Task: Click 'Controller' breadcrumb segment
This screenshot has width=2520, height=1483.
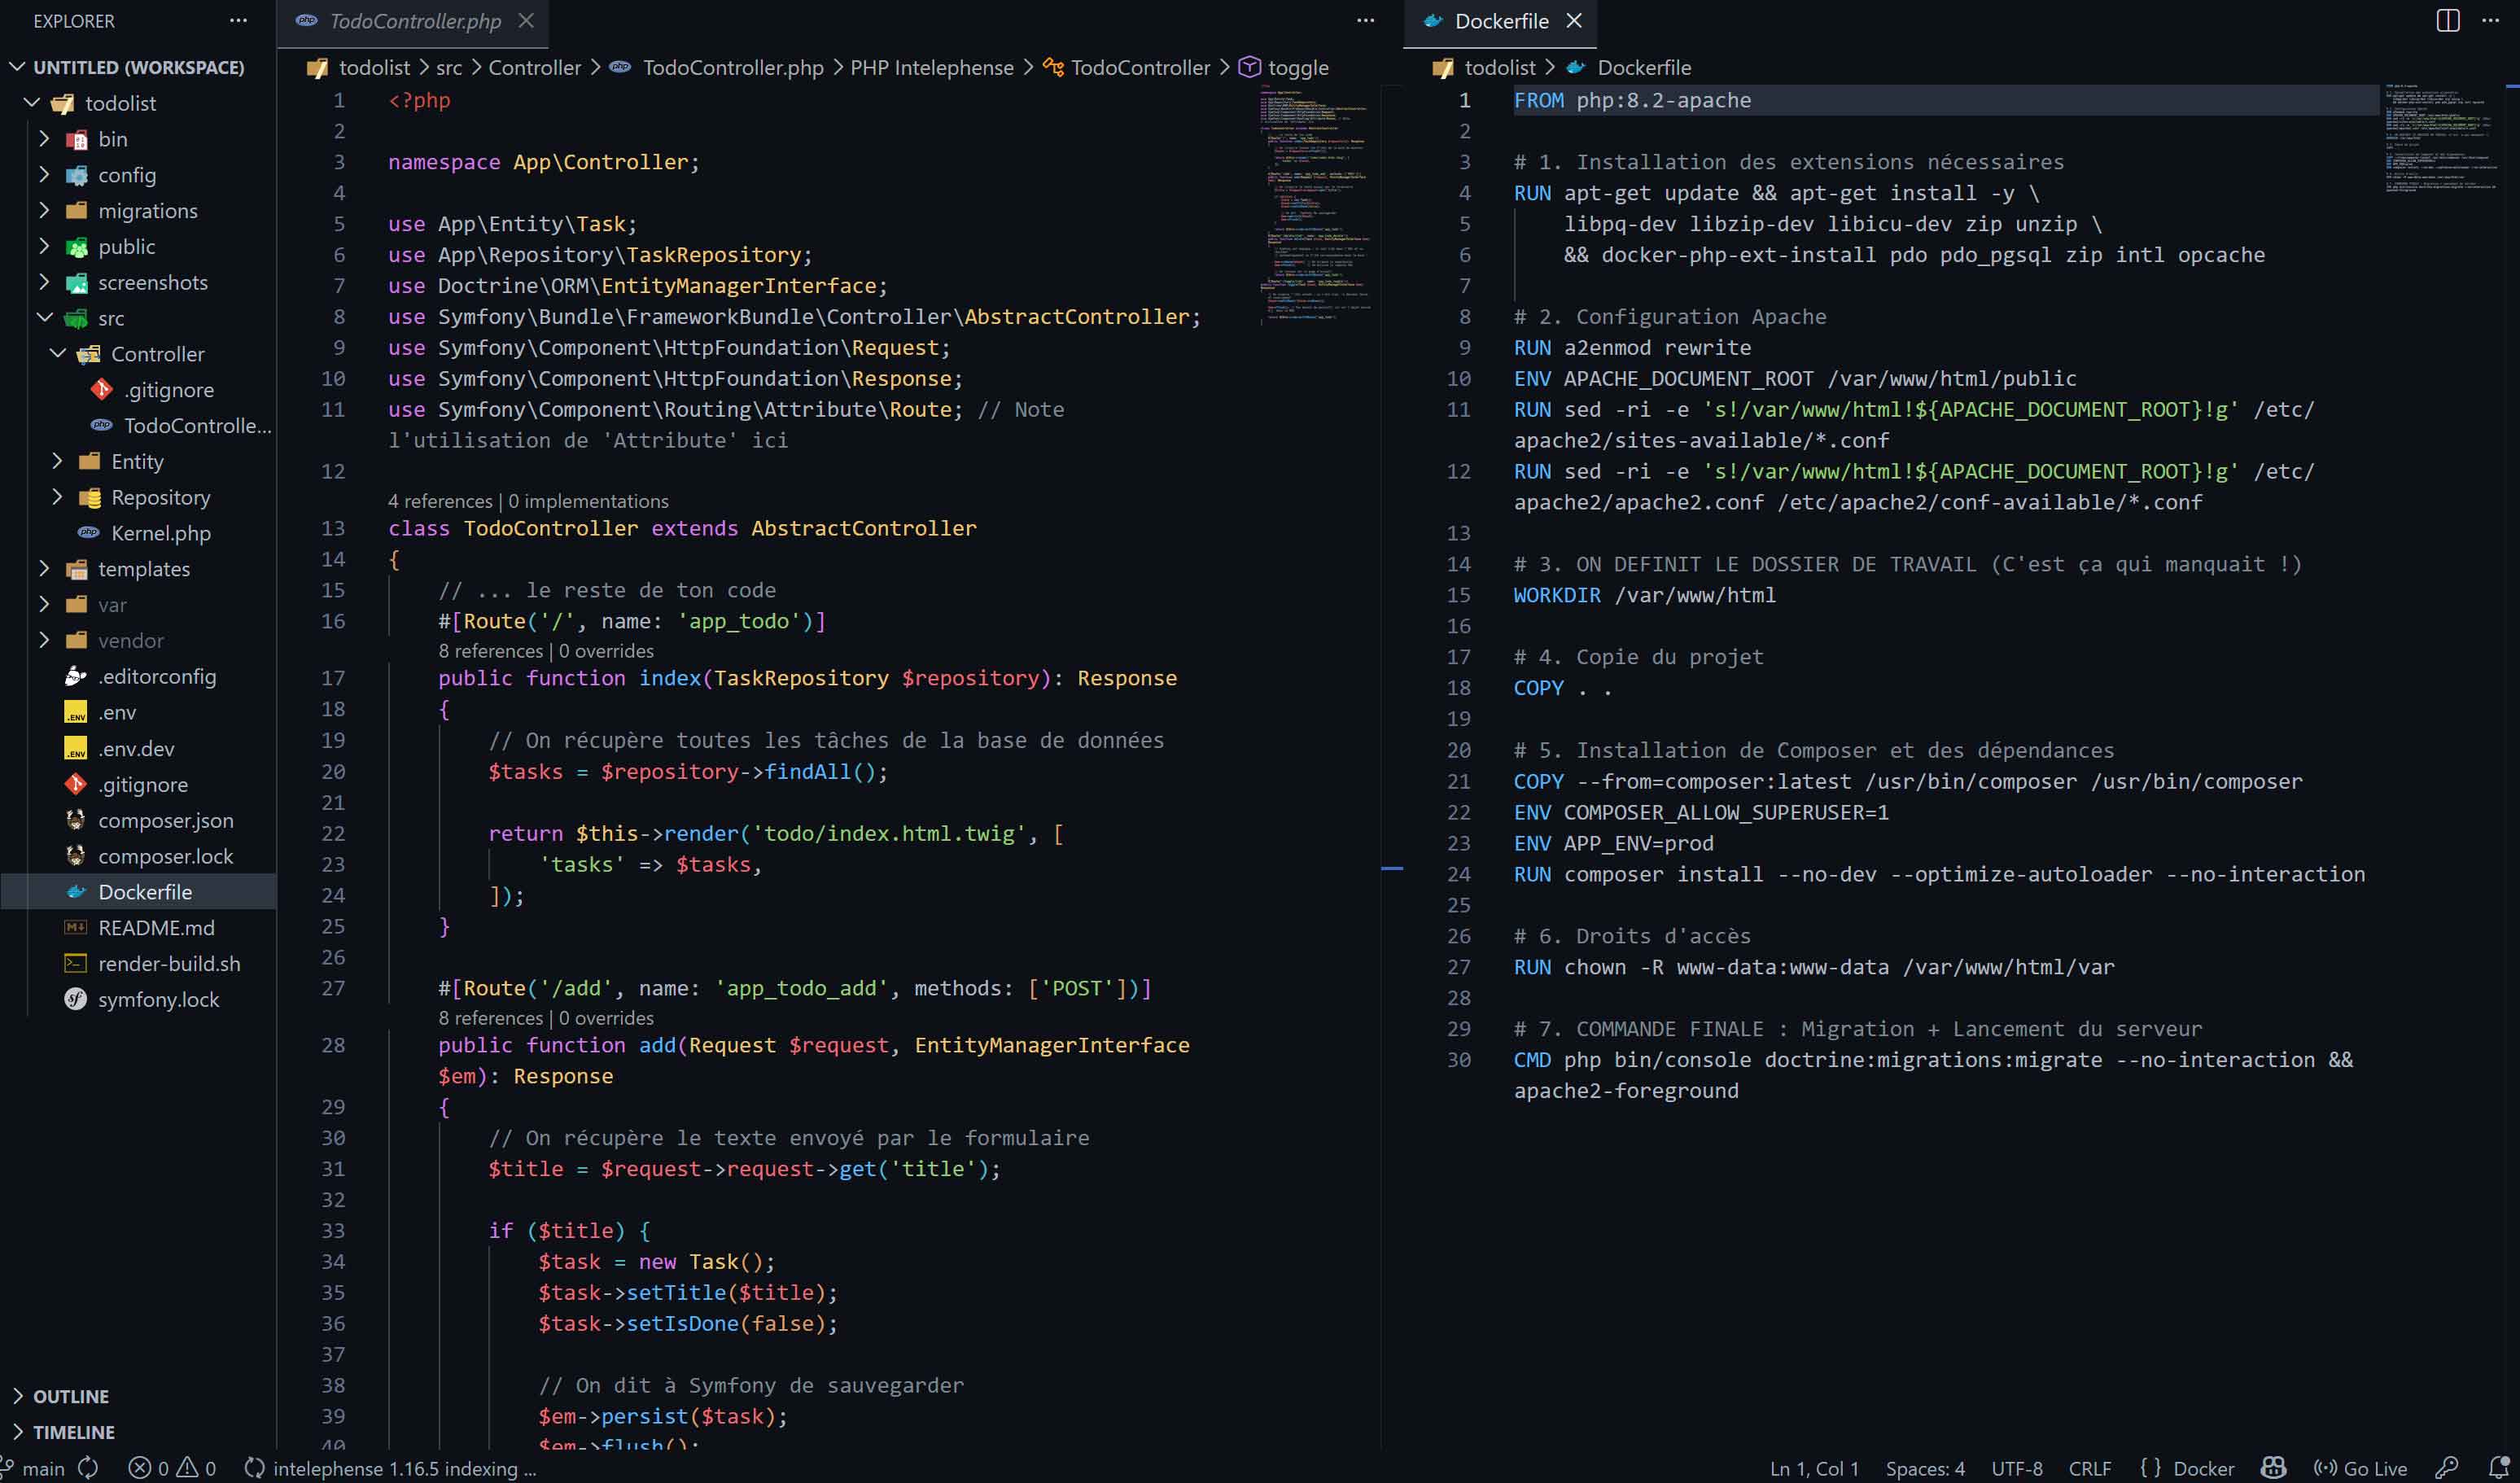Action: click(x=534, y=67)
